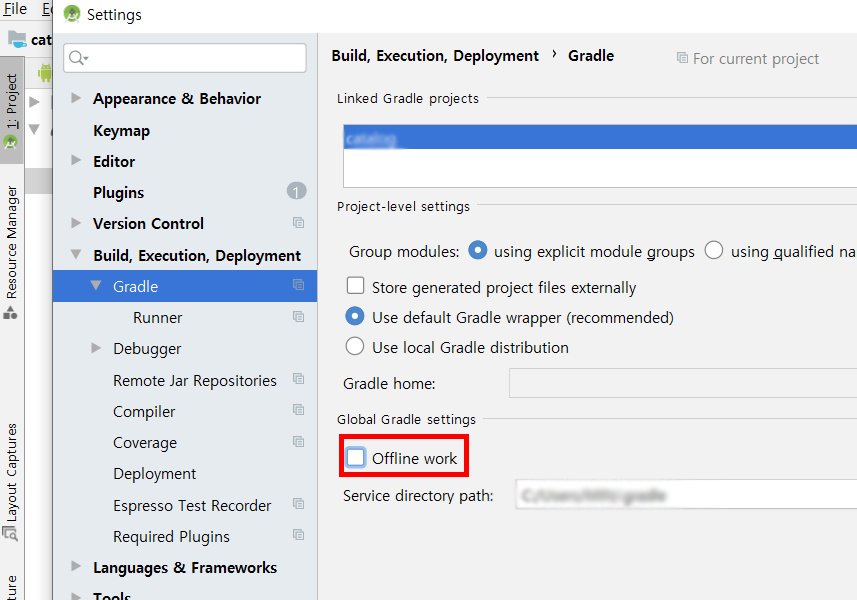Focus the settings search field
This screenshot has height=600, width=857.
click(x=185, y=57)
